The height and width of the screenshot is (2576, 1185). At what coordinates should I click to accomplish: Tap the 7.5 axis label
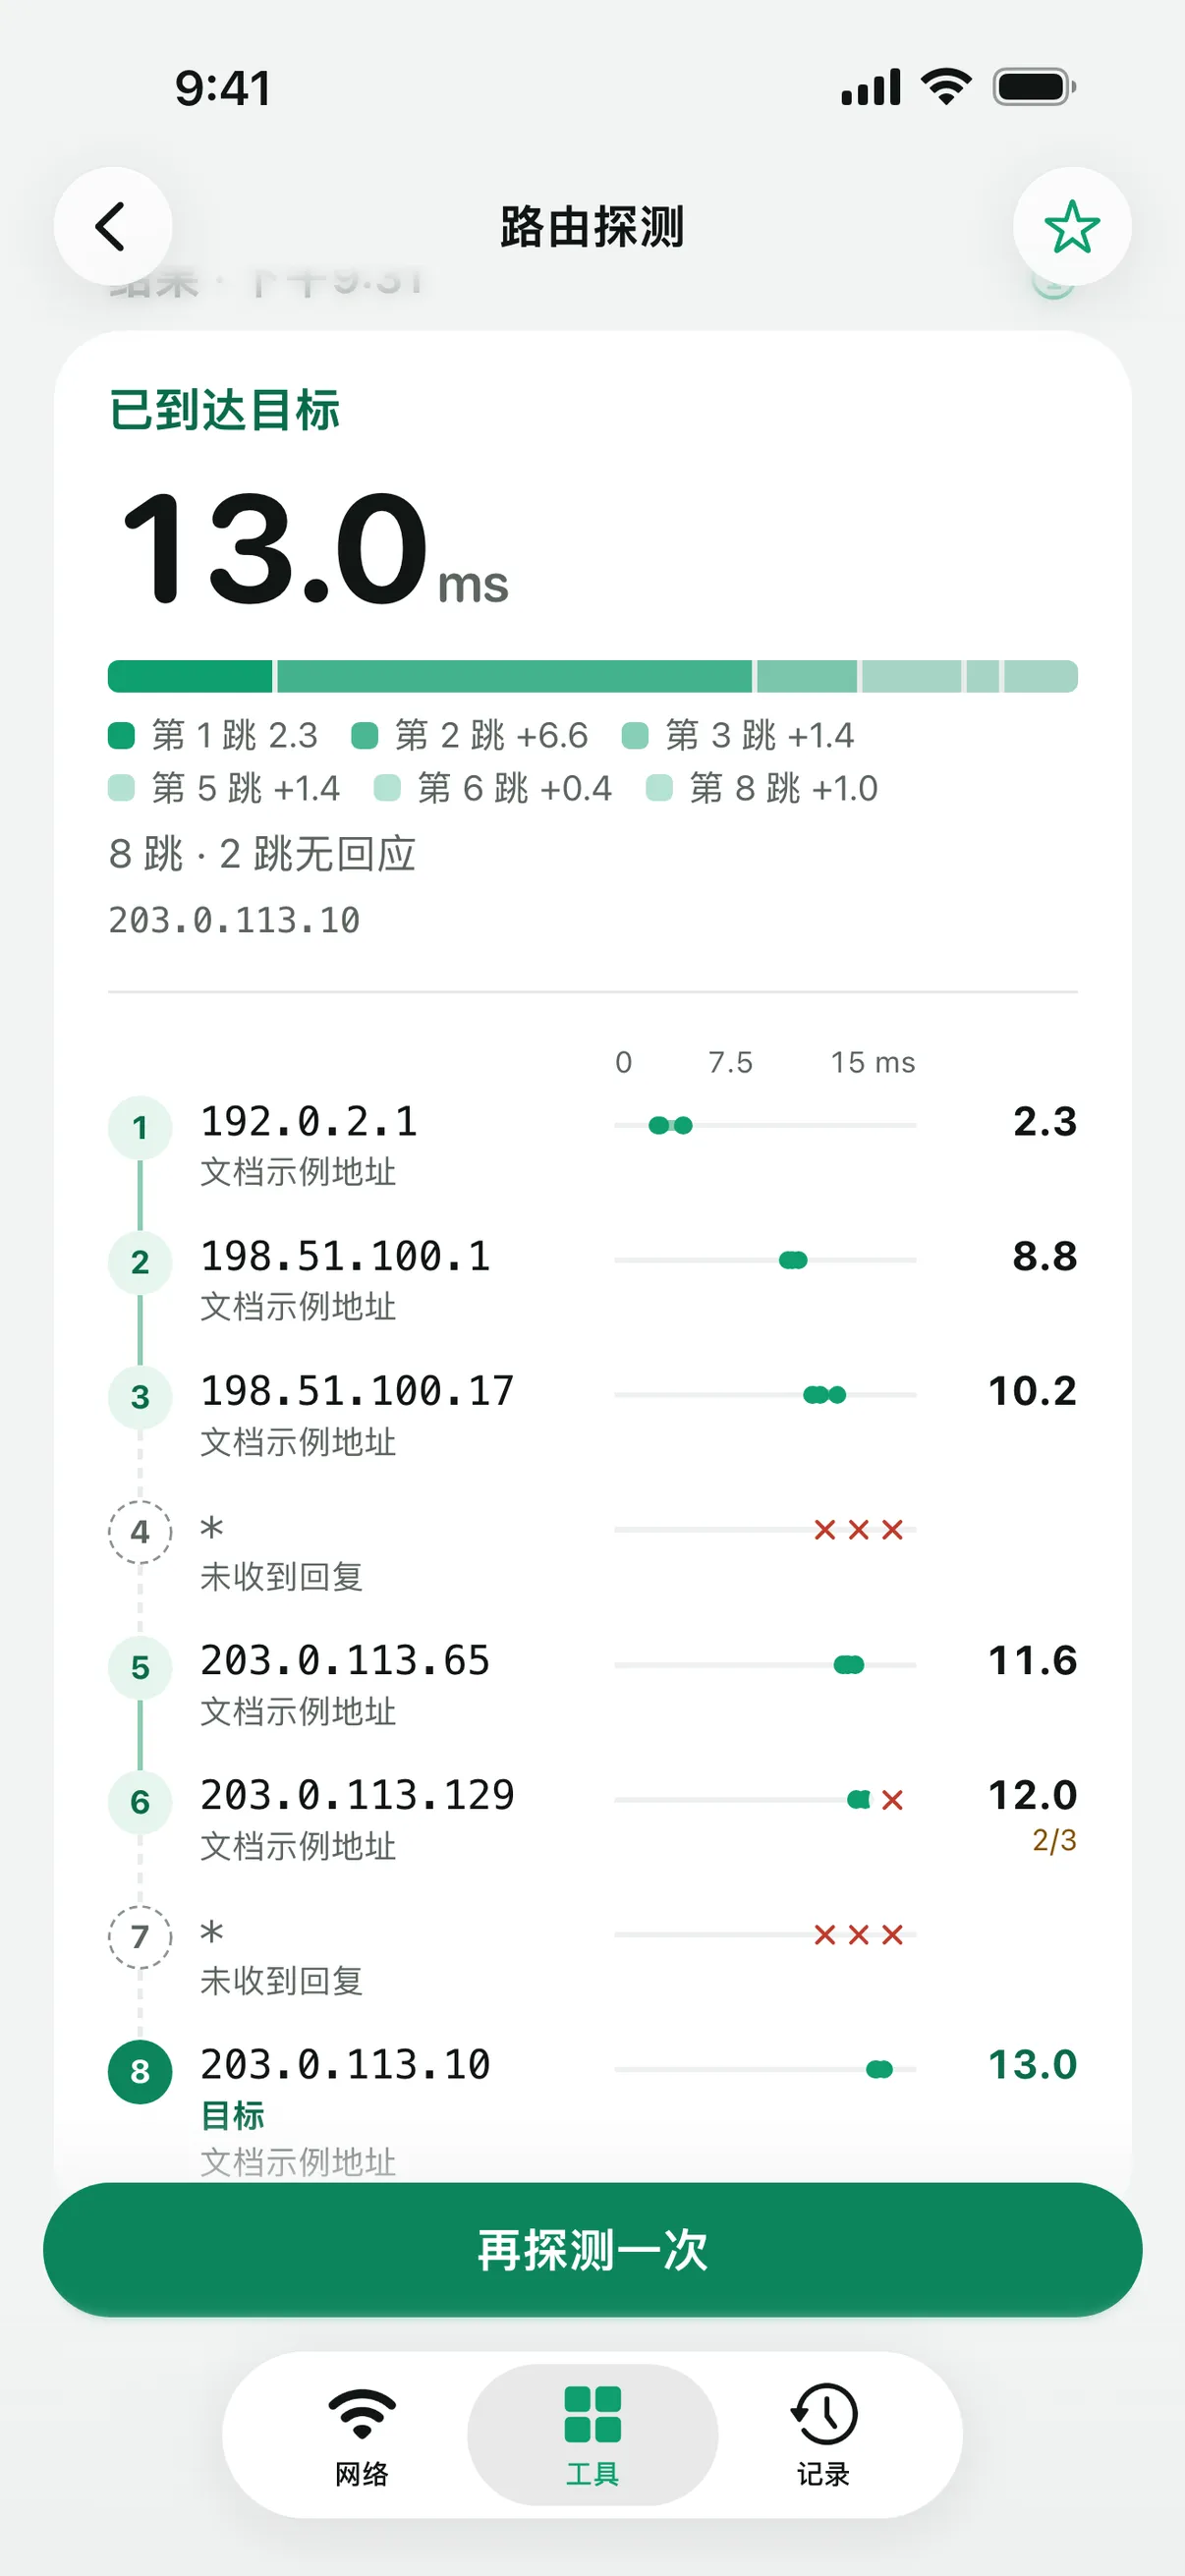pyautogui.click(x=730, y=1063)
